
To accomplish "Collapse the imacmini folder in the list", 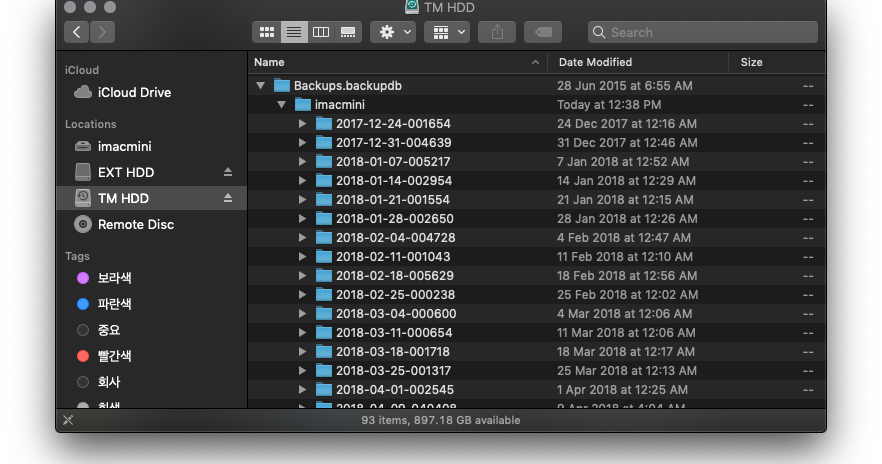I will pos(281,105).
